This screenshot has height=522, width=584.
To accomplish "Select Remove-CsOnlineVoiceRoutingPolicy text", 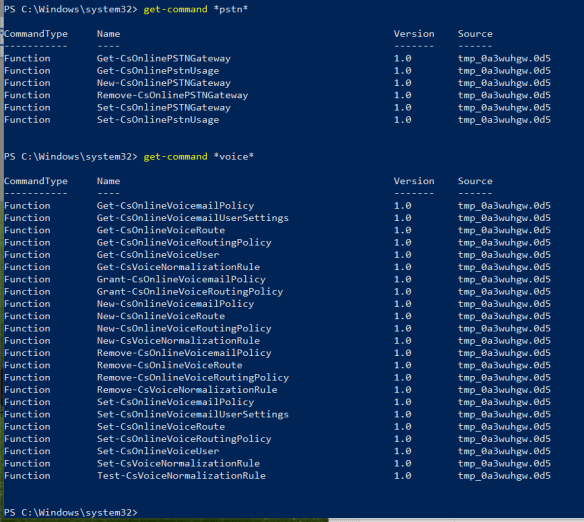I will coord(193,378).
